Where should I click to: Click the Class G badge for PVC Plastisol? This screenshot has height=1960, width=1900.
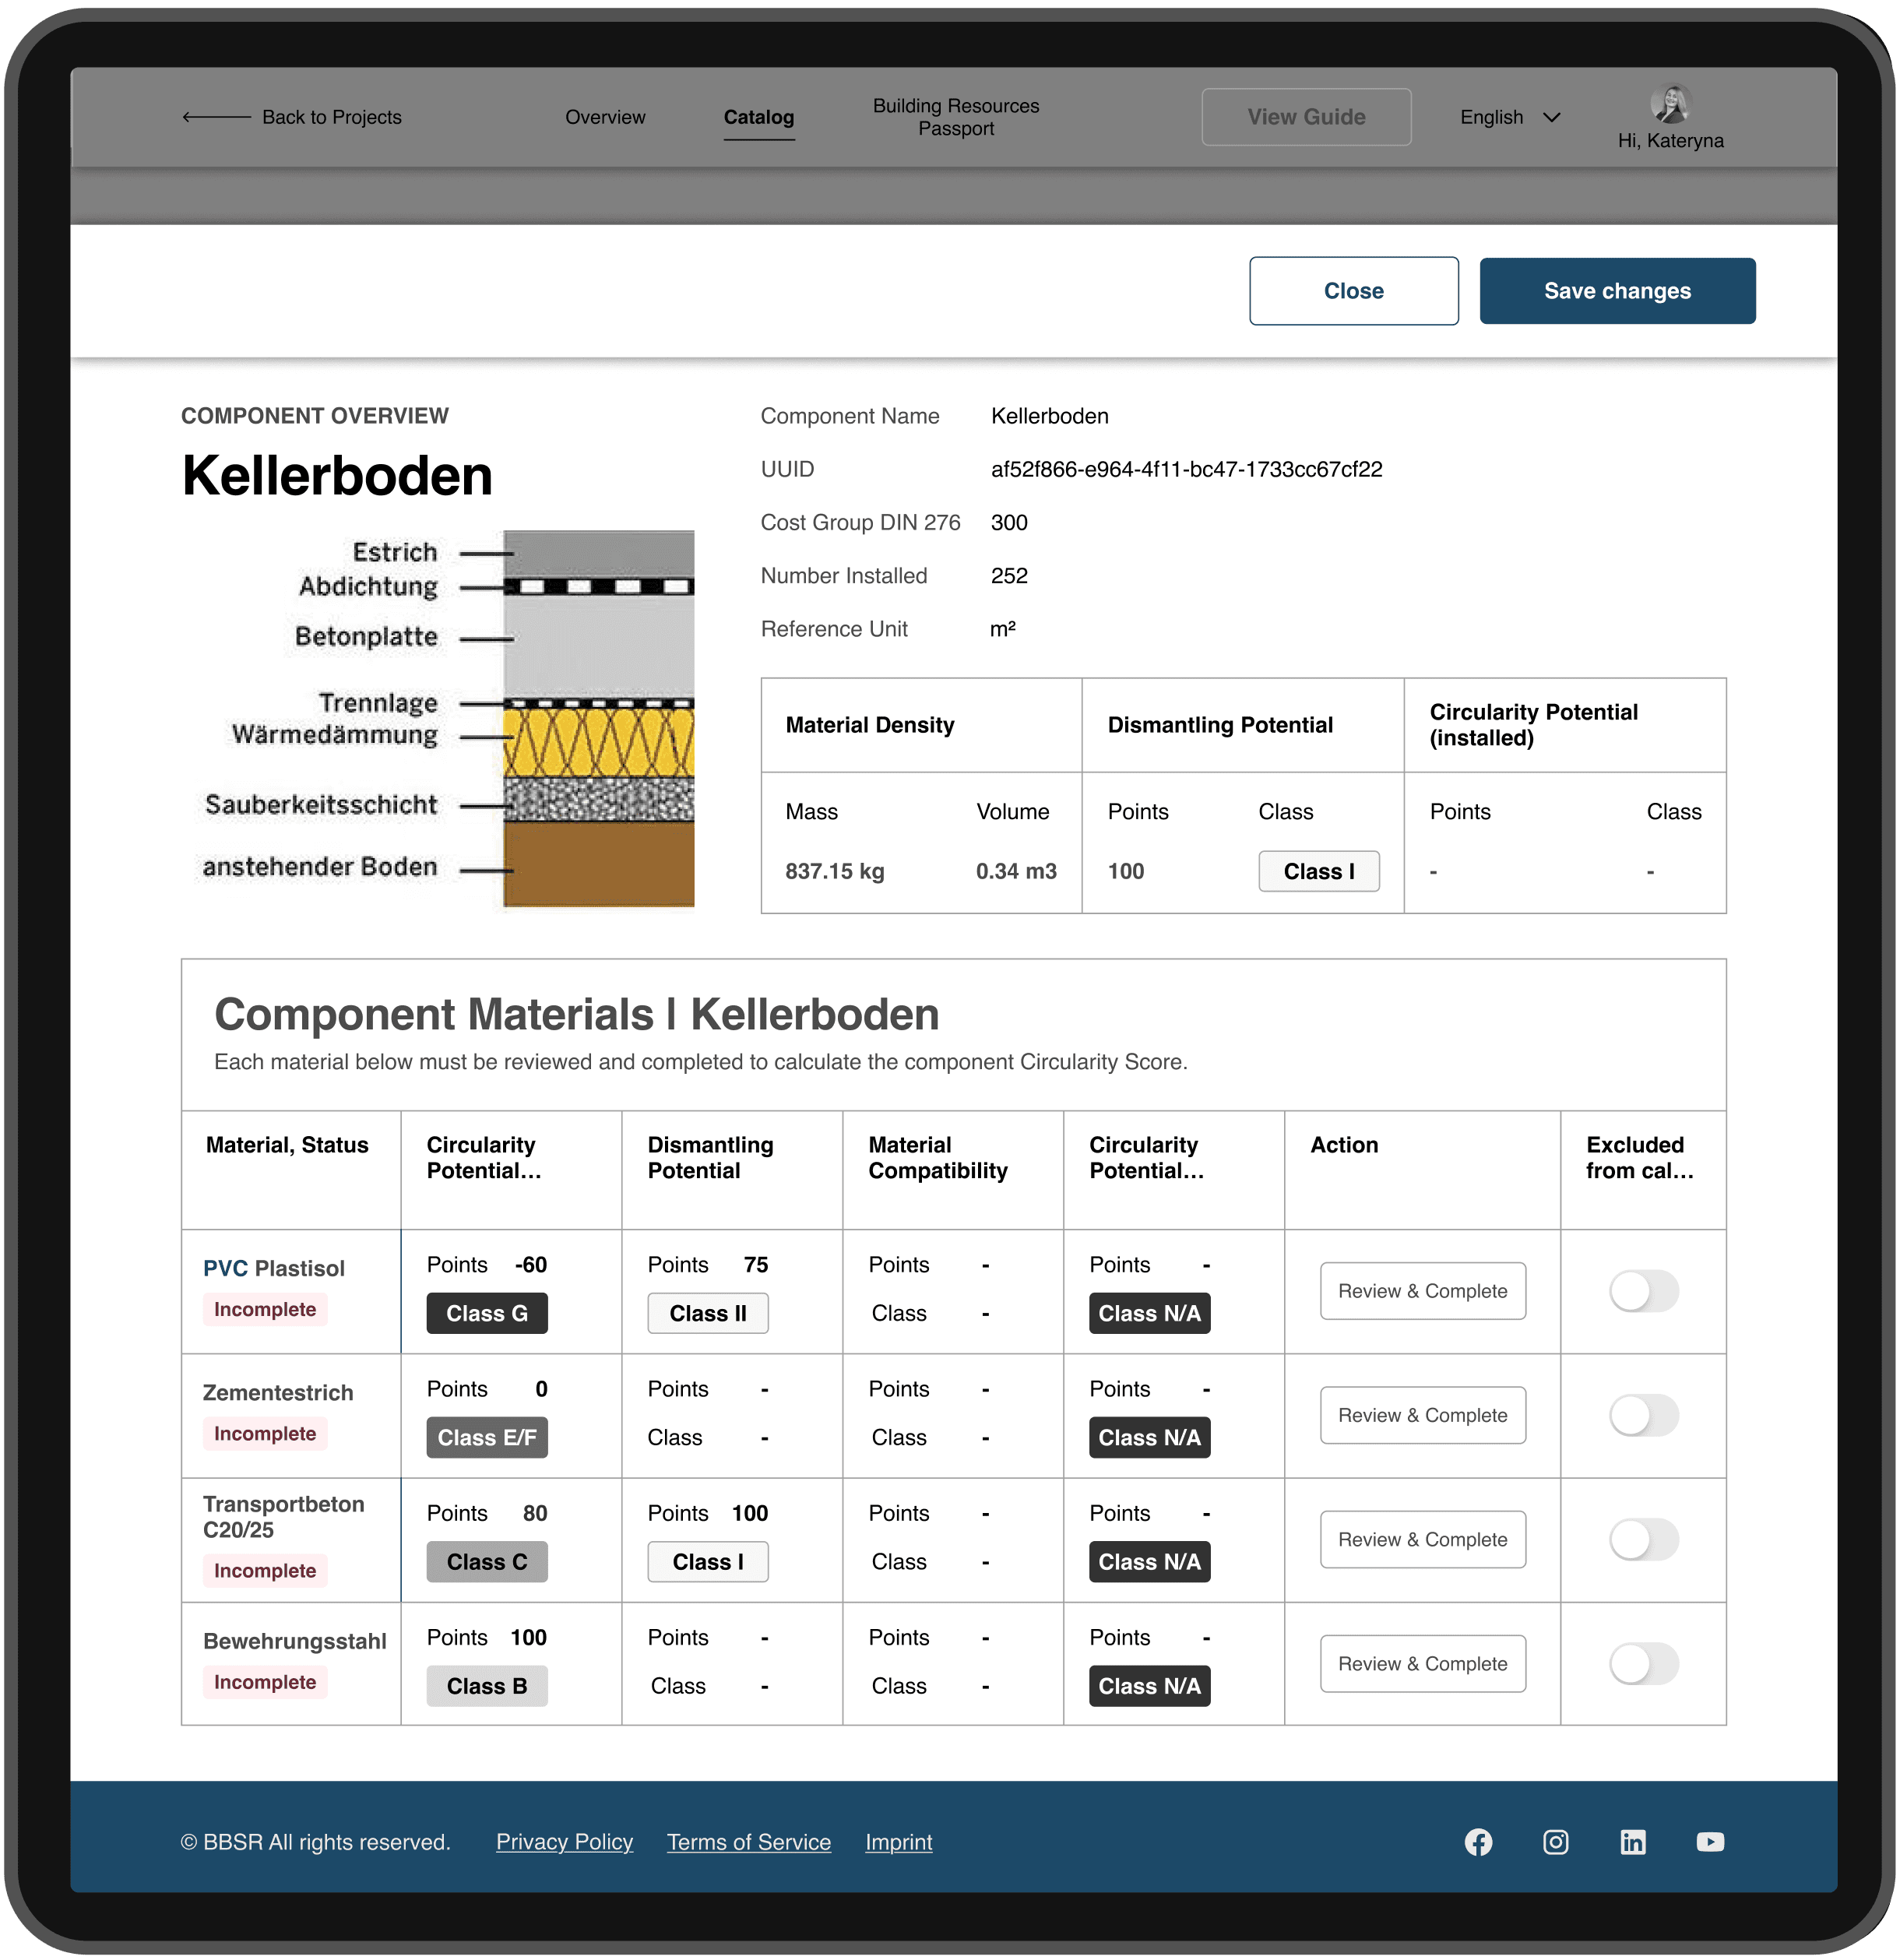coord(487,1313)
